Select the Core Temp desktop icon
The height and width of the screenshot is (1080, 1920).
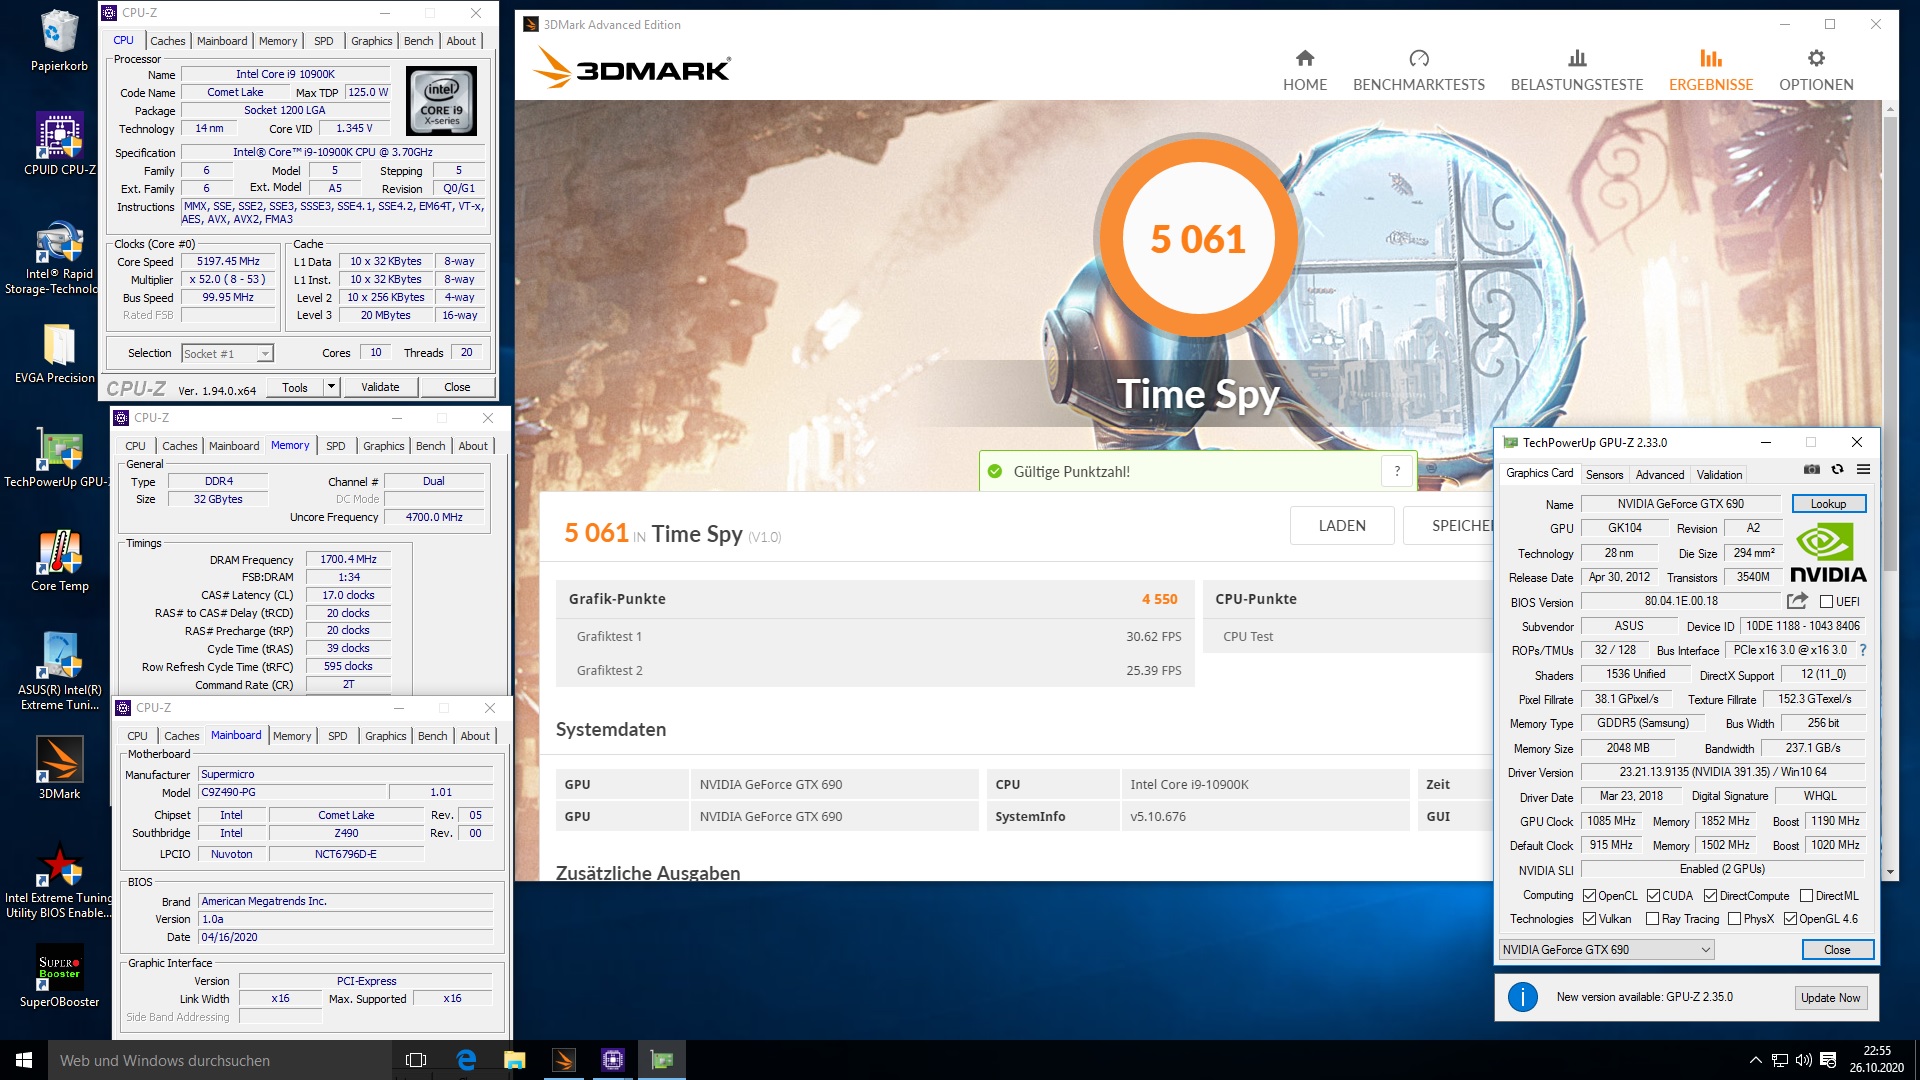click(x=59, y=562)
